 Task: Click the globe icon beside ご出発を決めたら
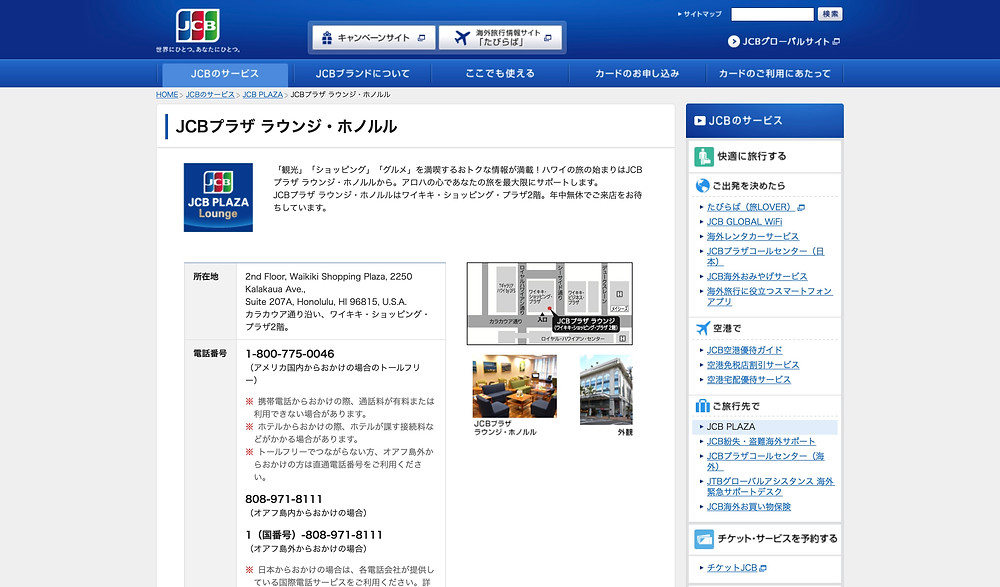coord(703,186)
